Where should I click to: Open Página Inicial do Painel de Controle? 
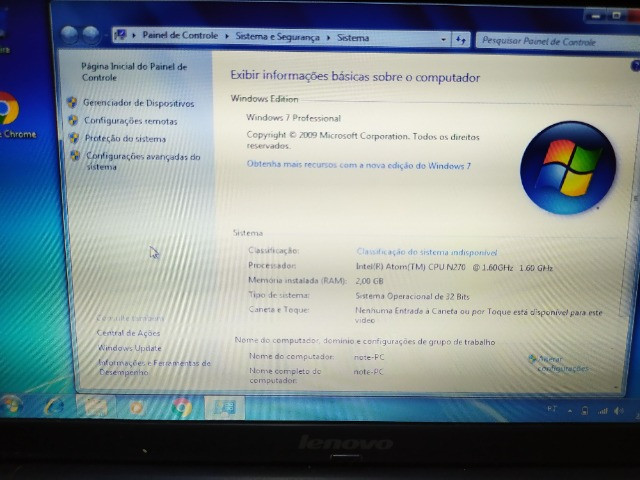coord(134,72)
